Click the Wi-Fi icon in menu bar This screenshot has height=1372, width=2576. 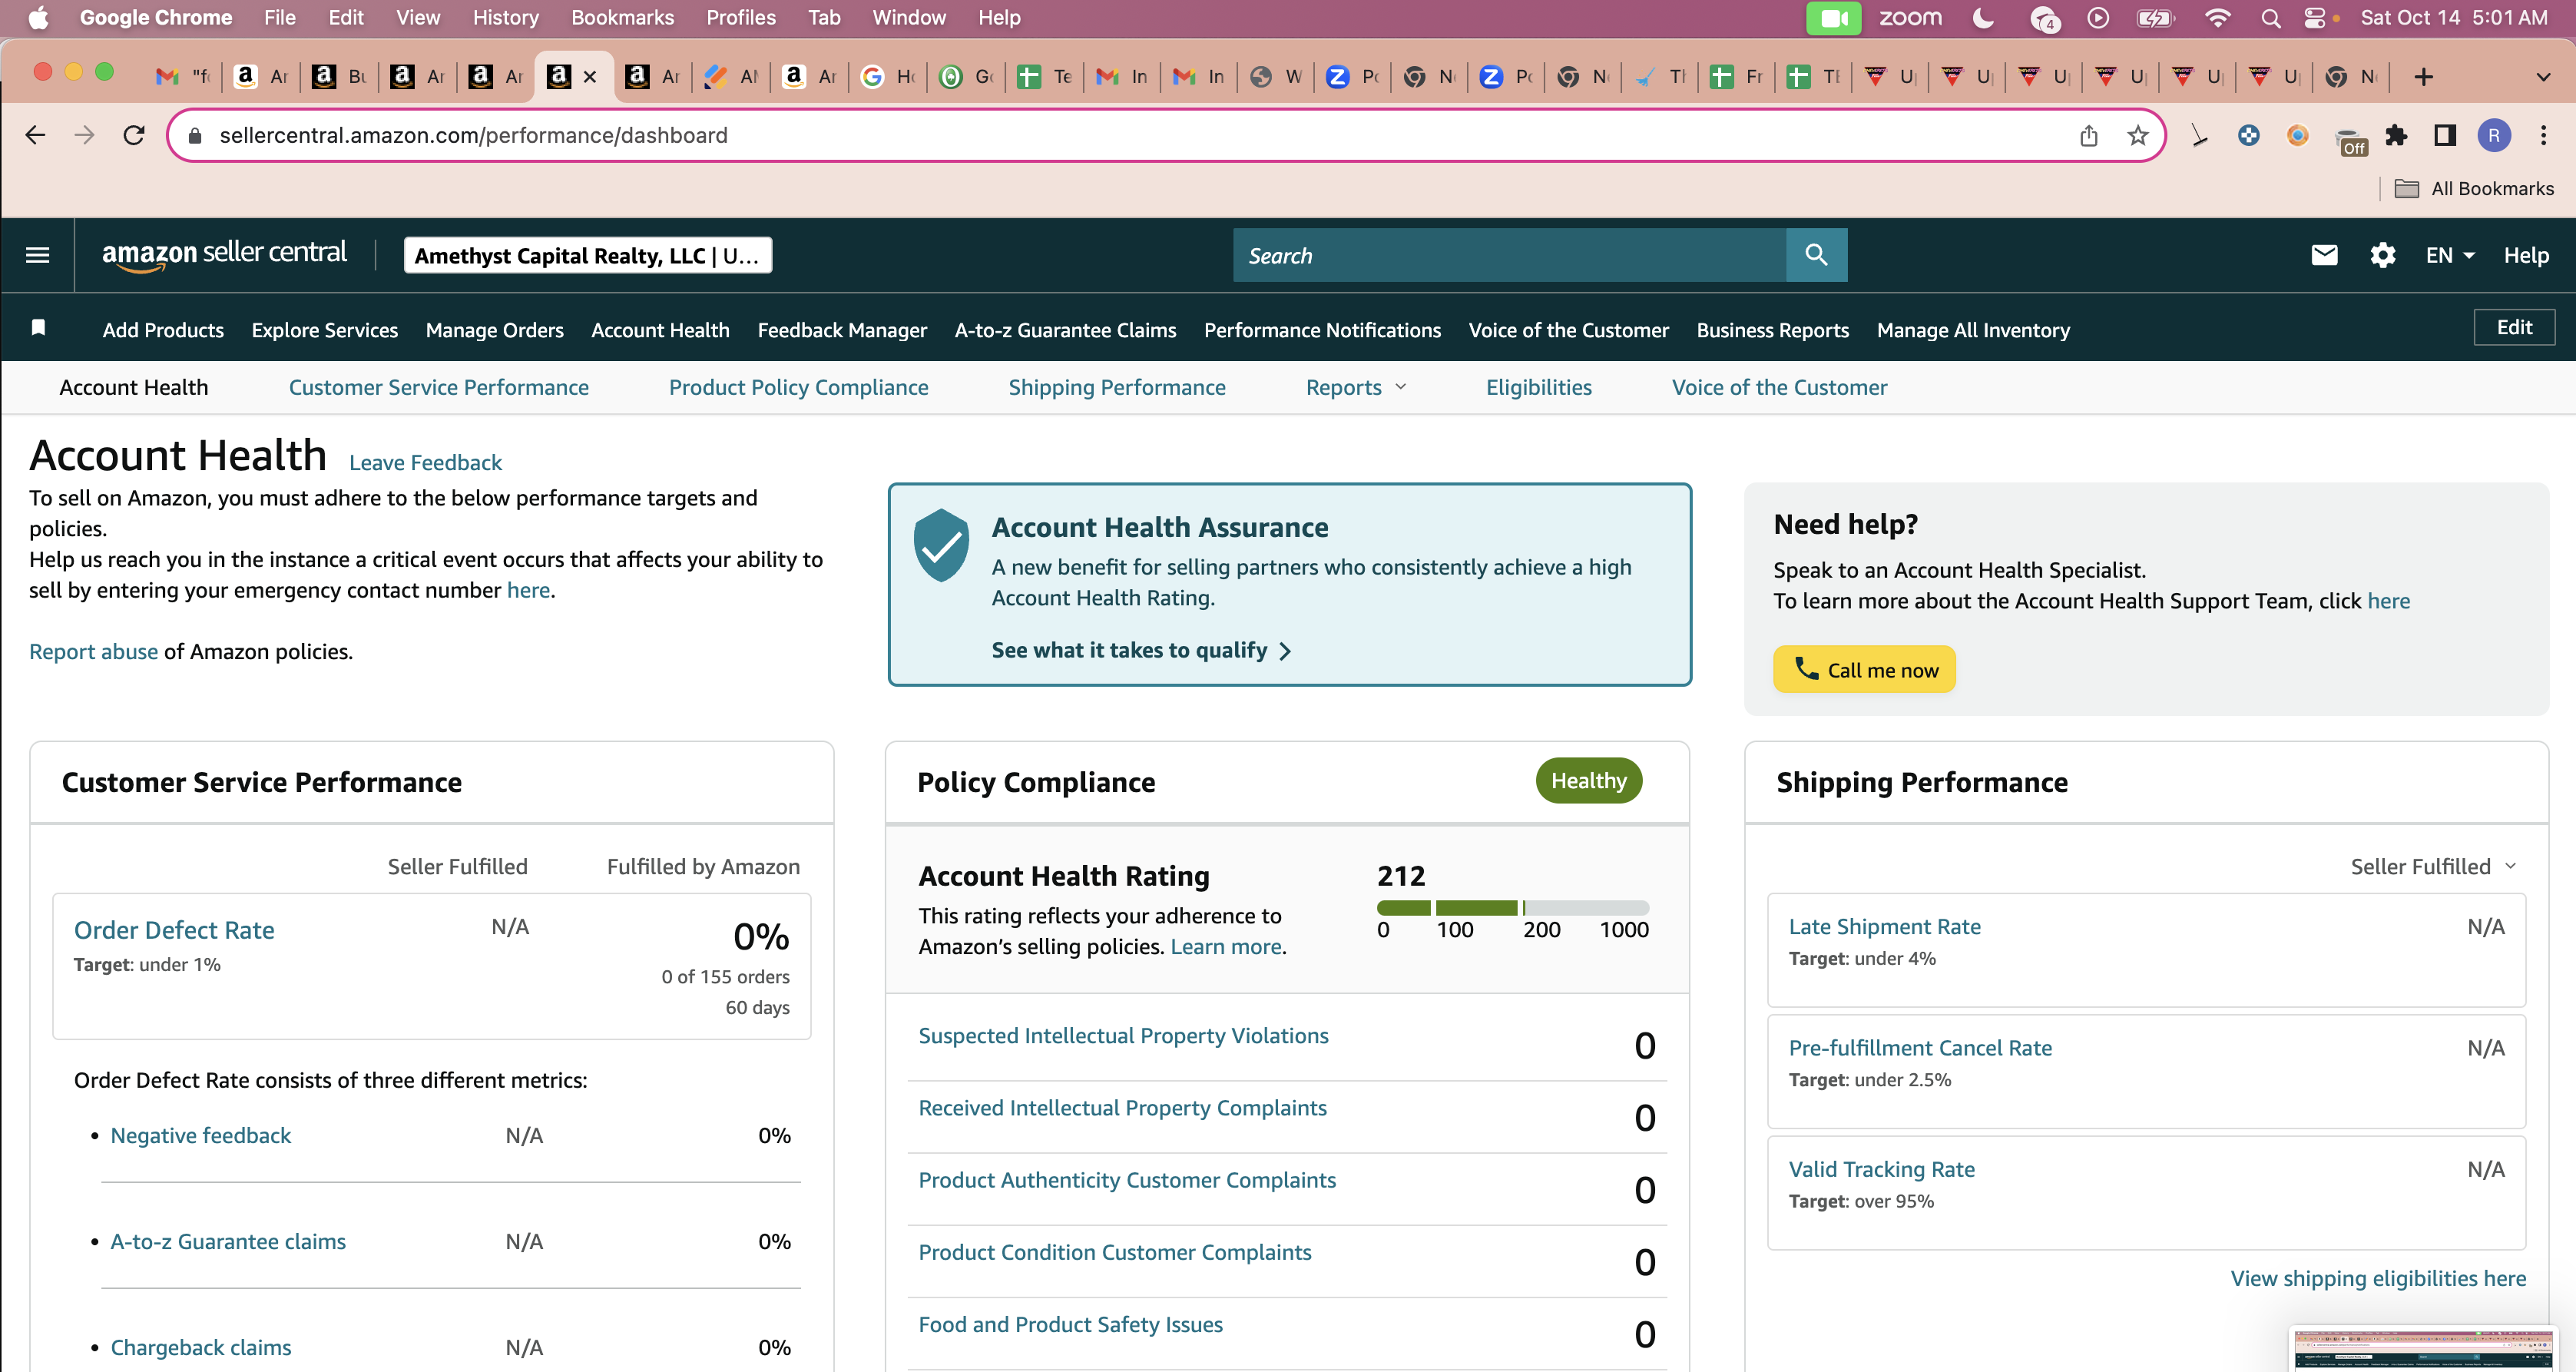coord(2217,18)
